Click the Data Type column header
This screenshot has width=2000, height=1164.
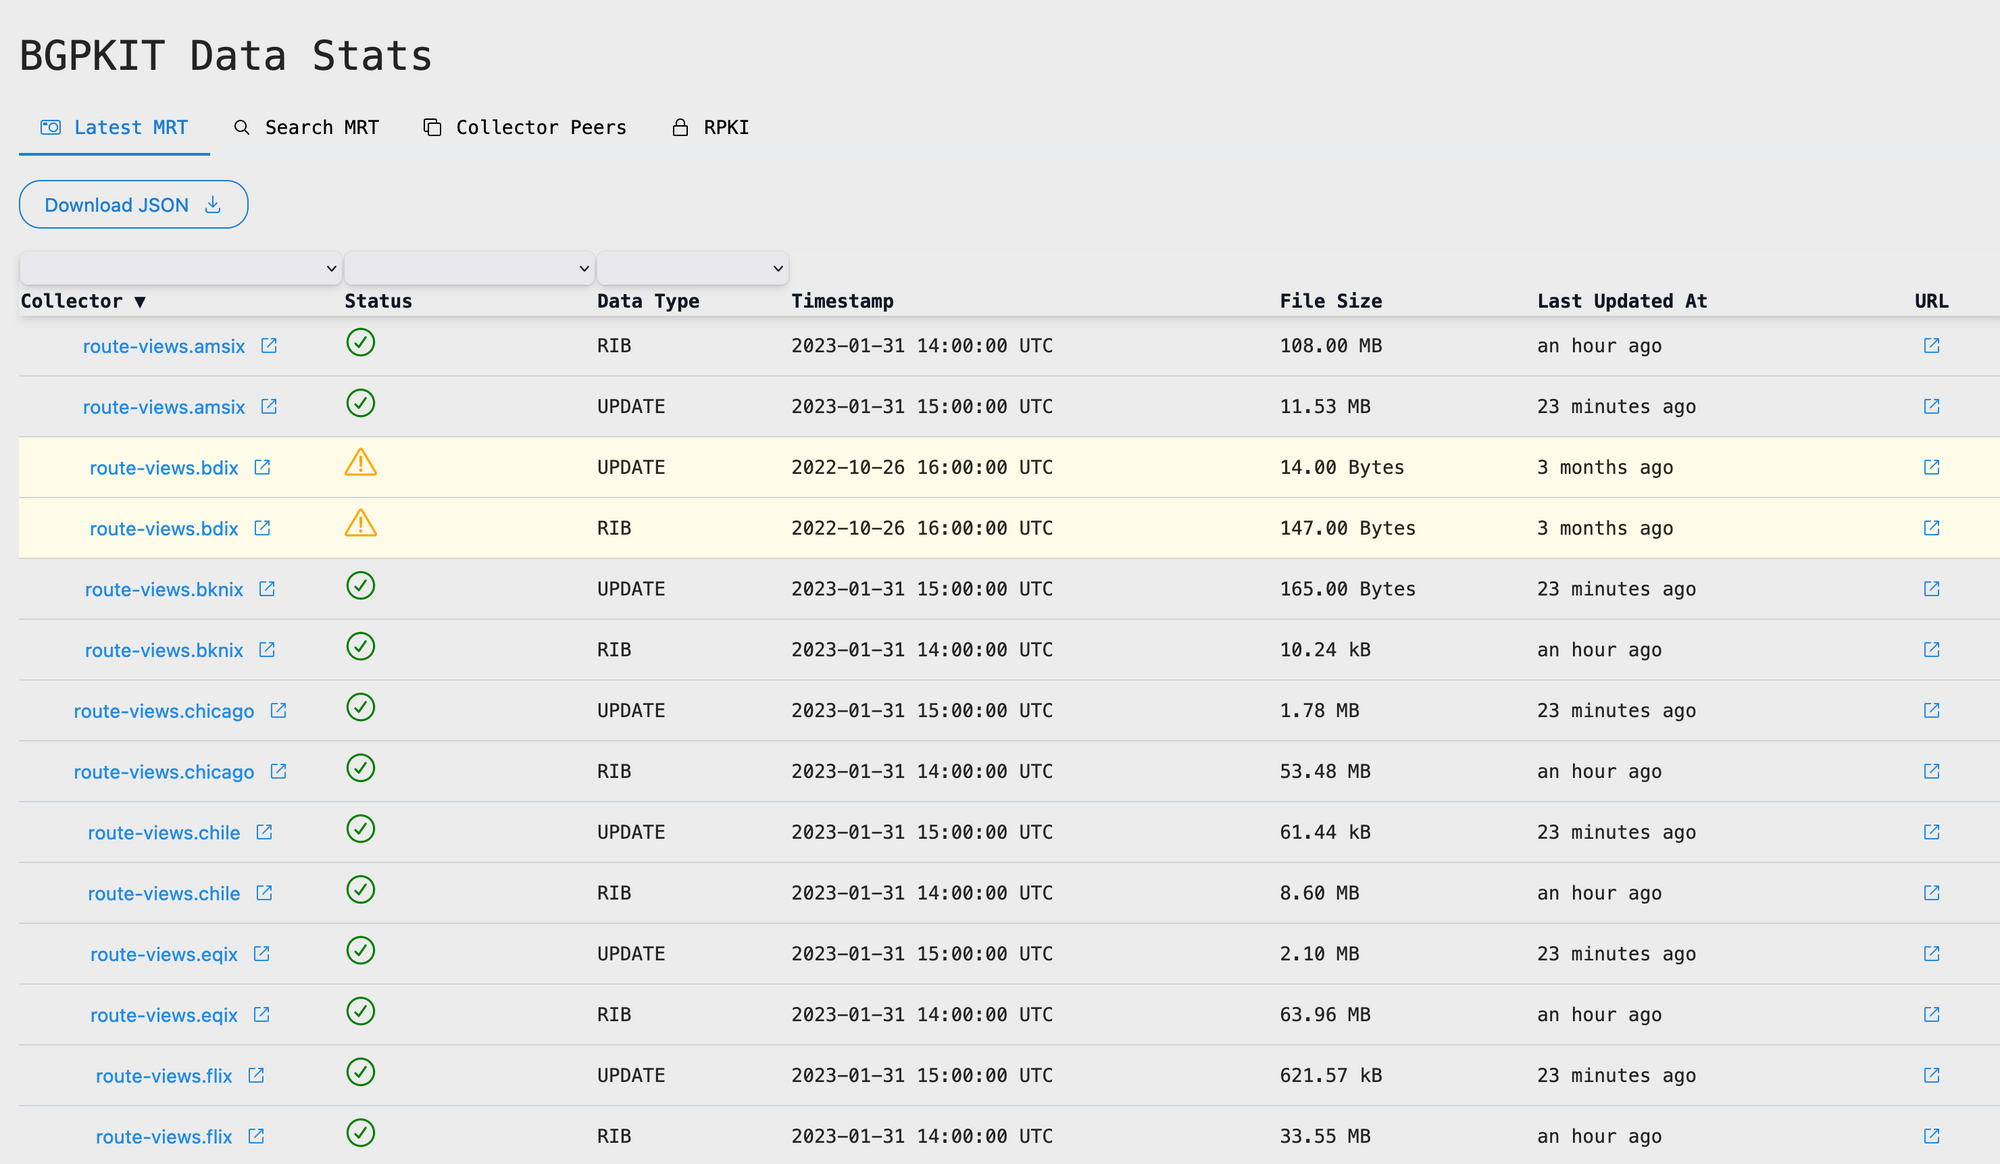pyautogui.click(x=648, y=301)
